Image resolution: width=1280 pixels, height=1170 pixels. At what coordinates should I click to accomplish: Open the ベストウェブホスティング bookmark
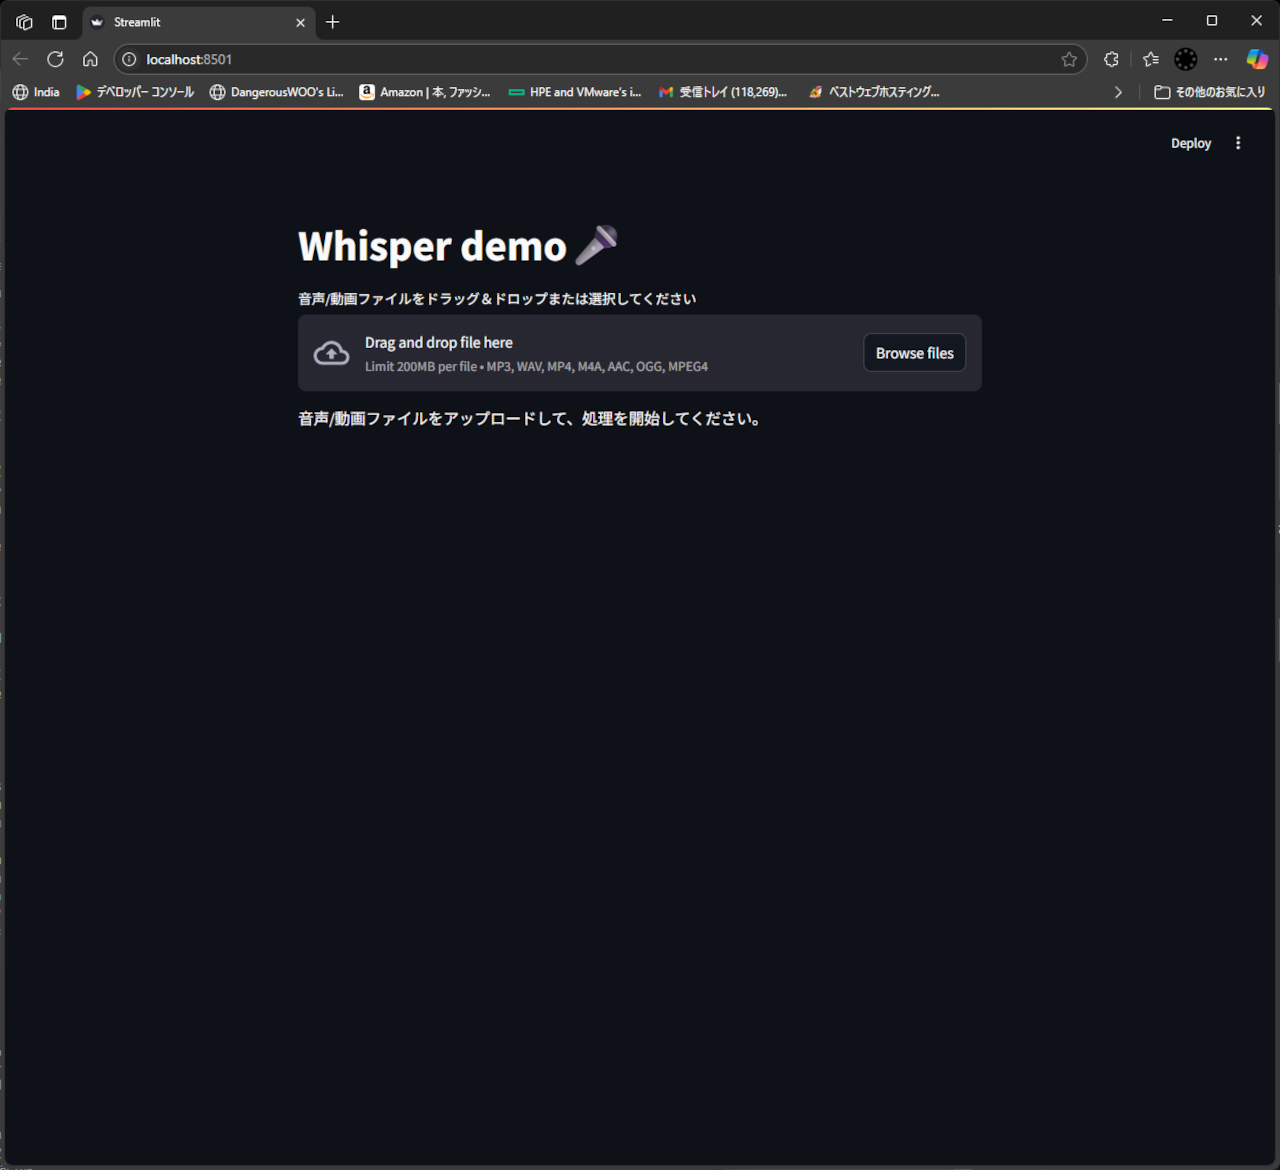tap(874, 92)
